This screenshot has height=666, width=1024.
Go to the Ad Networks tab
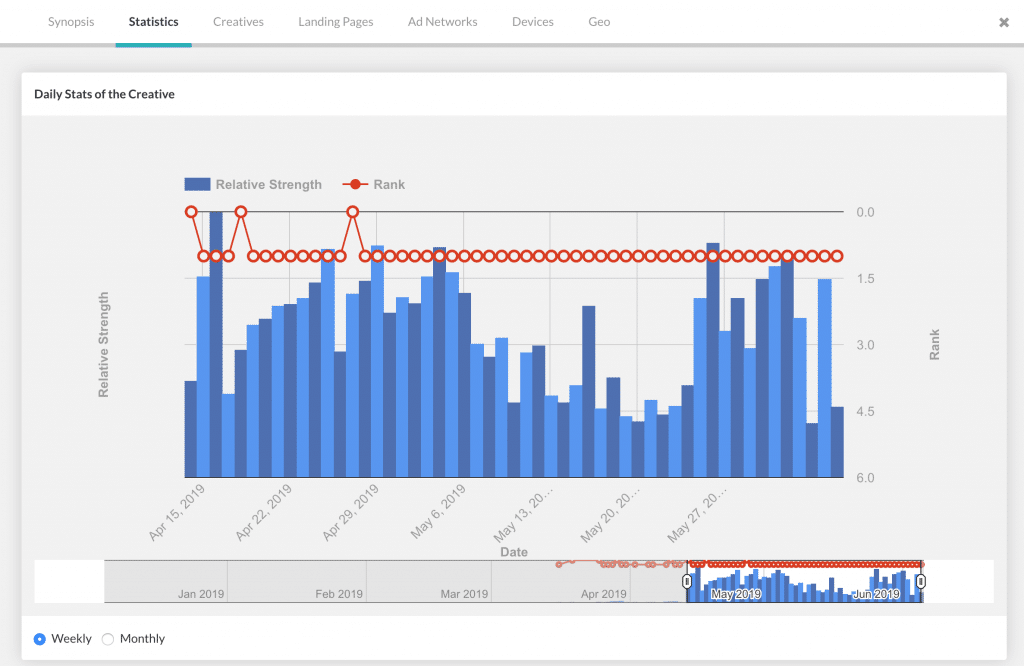point(442,22)
